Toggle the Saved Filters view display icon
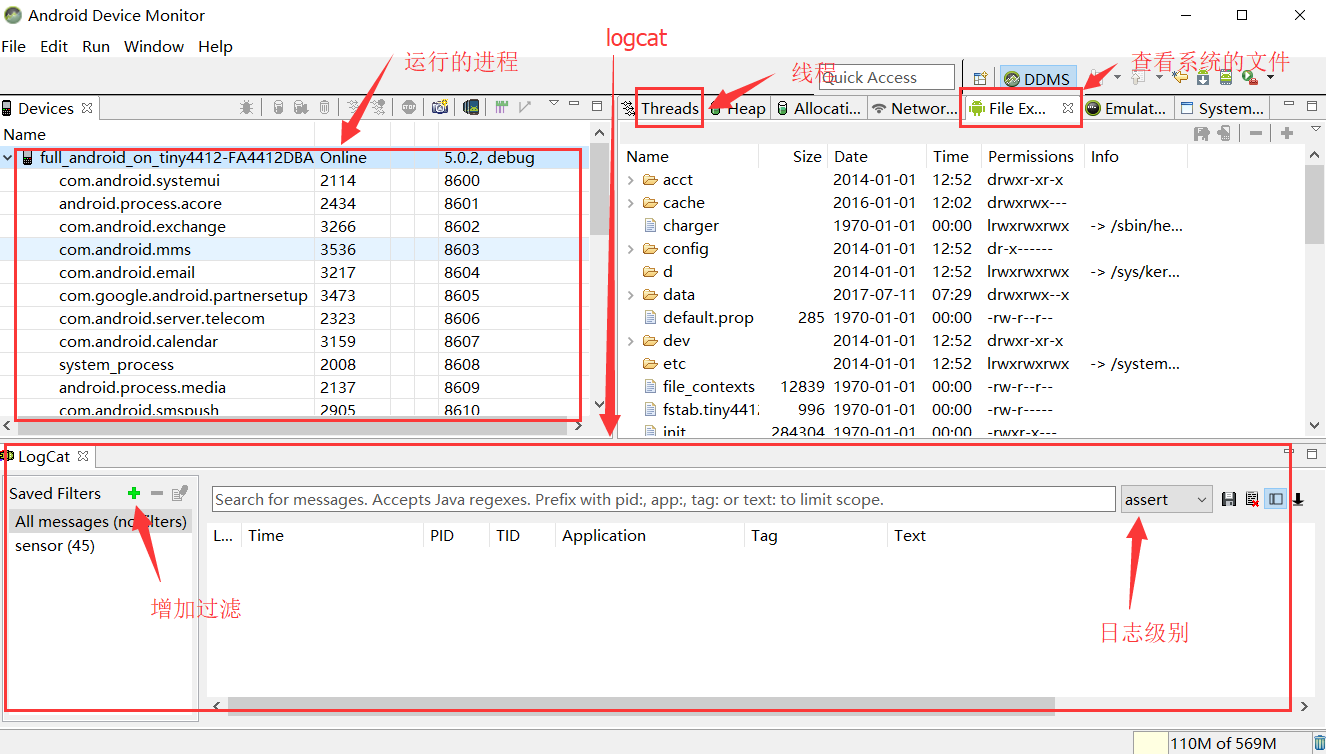The height and width of the screenshot is (754, 1326). (1275, 499)
